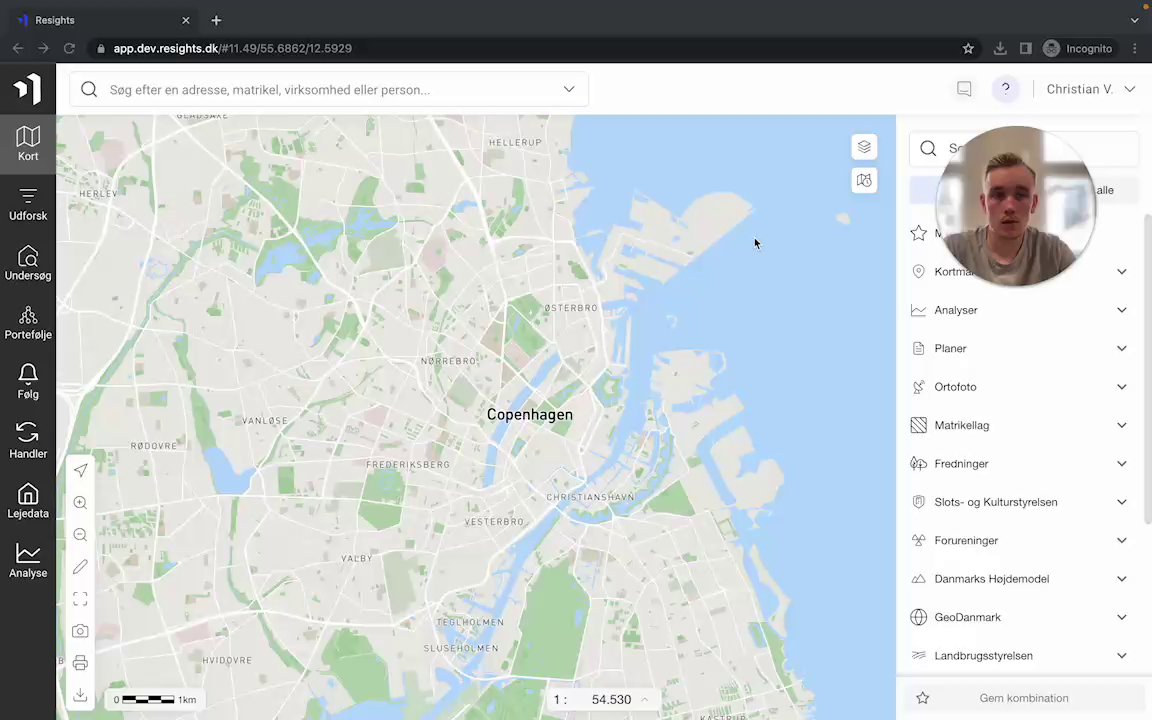Open the Udforsk section in sidebar

[28, 204]
